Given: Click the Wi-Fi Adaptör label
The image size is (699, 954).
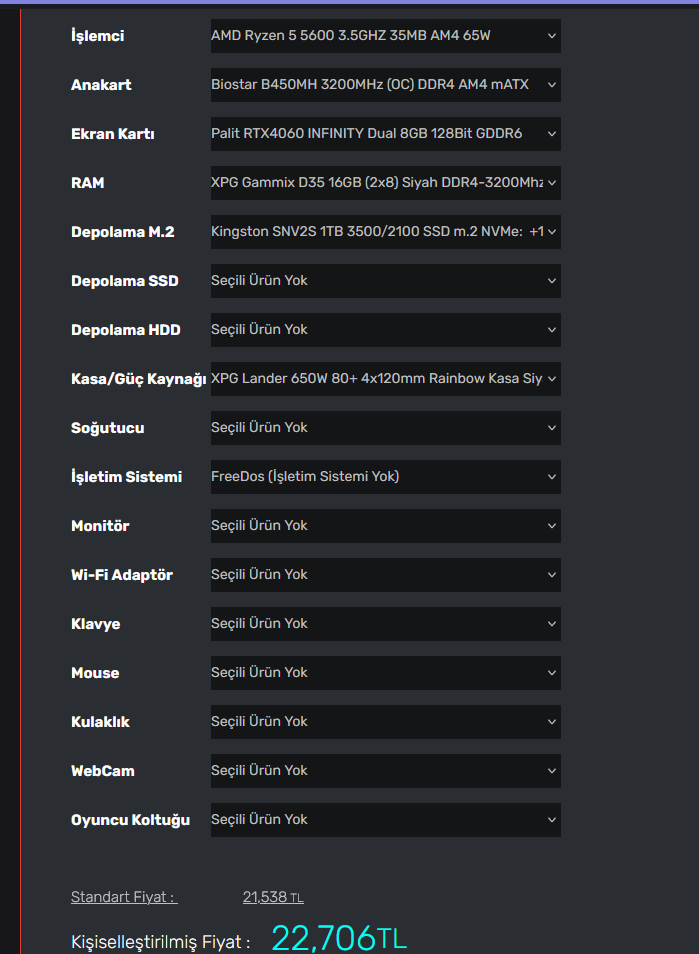Looking at the screenshot, I should pyautogui.click(x=122, y=575).
